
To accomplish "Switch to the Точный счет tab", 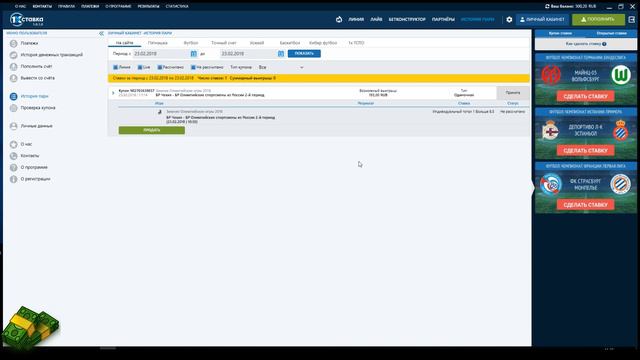I will [x=224, y=43].
